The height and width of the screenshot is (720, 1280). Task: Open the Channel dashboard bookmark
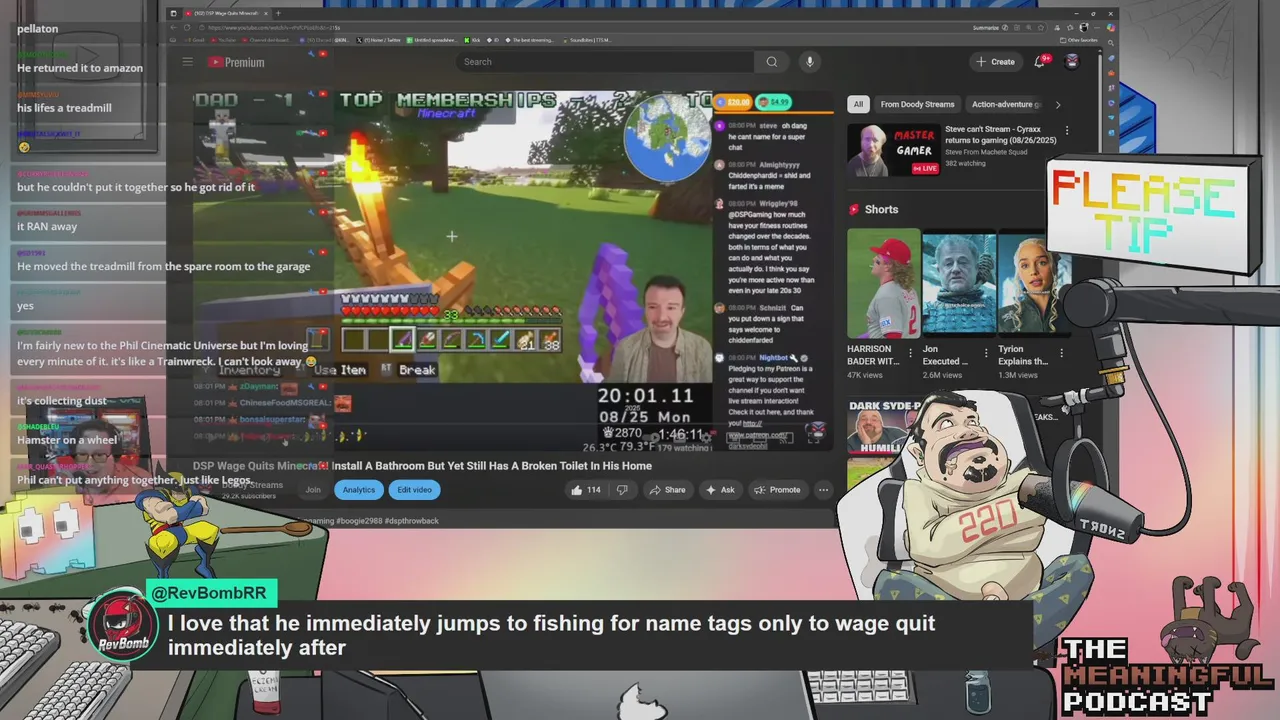tap(266, 40)
